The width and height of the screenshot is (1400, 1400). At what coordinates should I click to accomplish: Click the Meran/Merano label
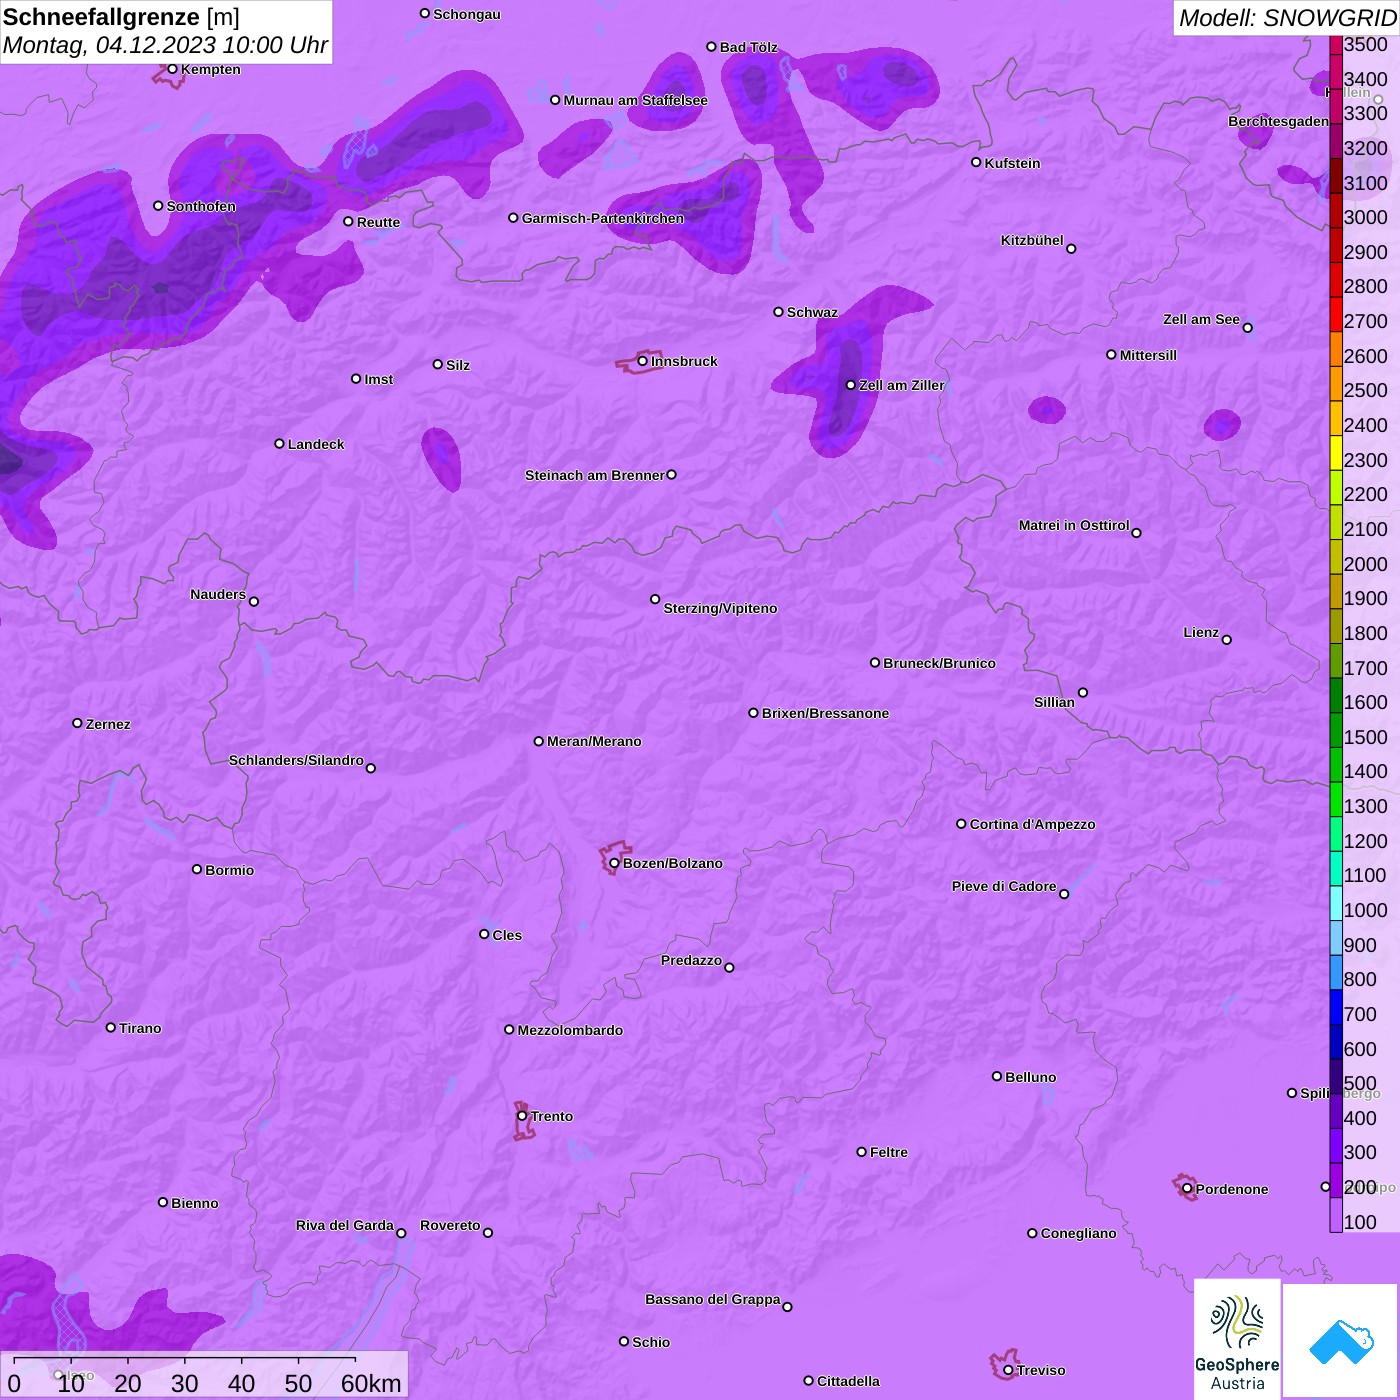(x=594, y=741)
